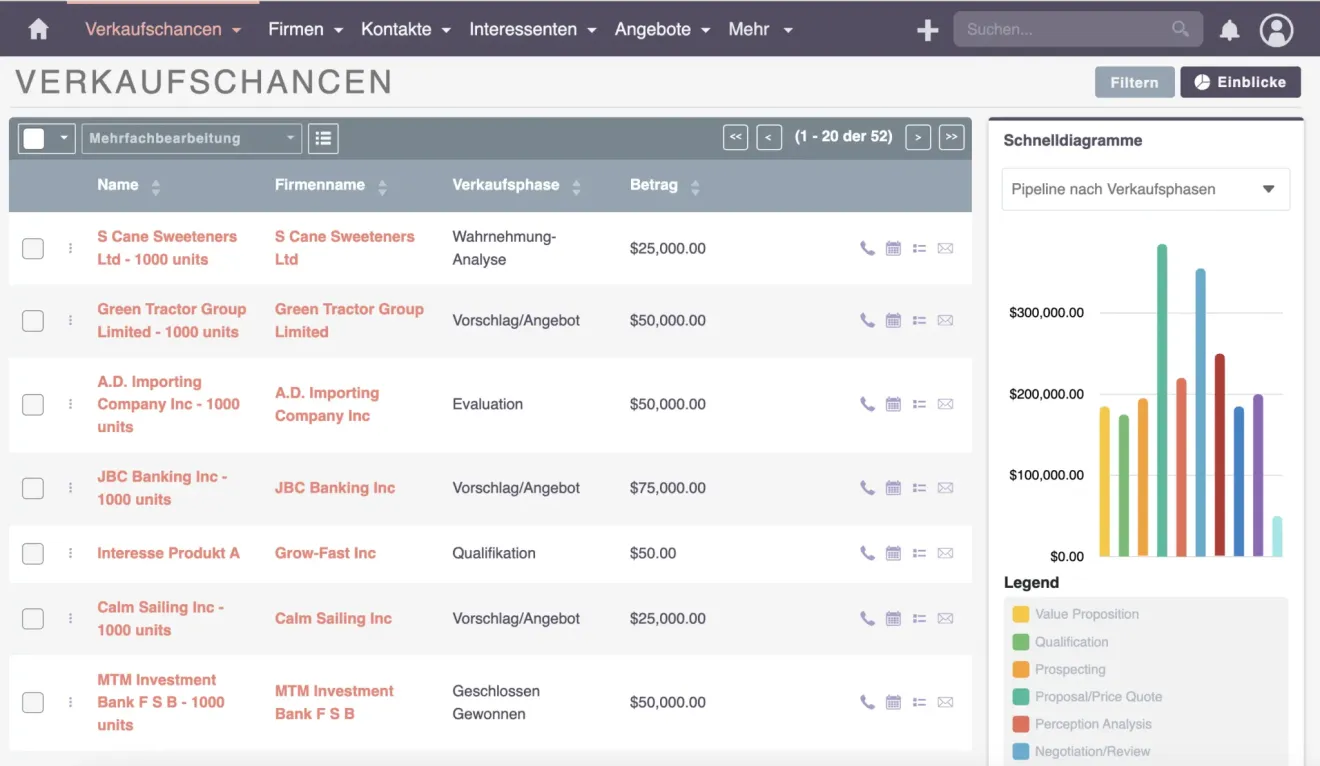The image size is (1320, 766).
Task: Create task for A.D. Importing row
Action: 919,404
